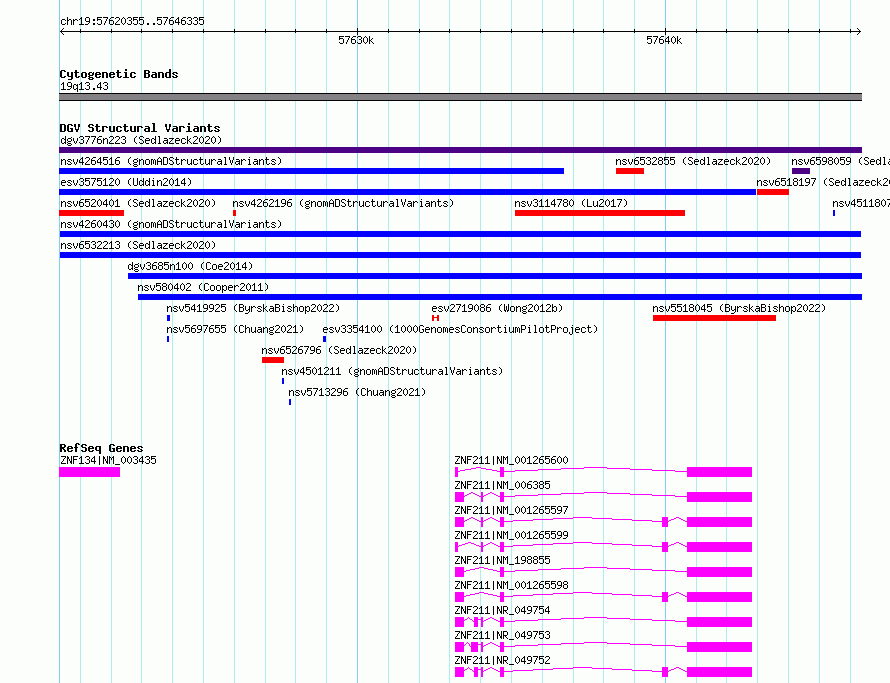Select the large last exon of NM_001265600
This screenshot has width=890, height=683.
click(x=719, y=472)
